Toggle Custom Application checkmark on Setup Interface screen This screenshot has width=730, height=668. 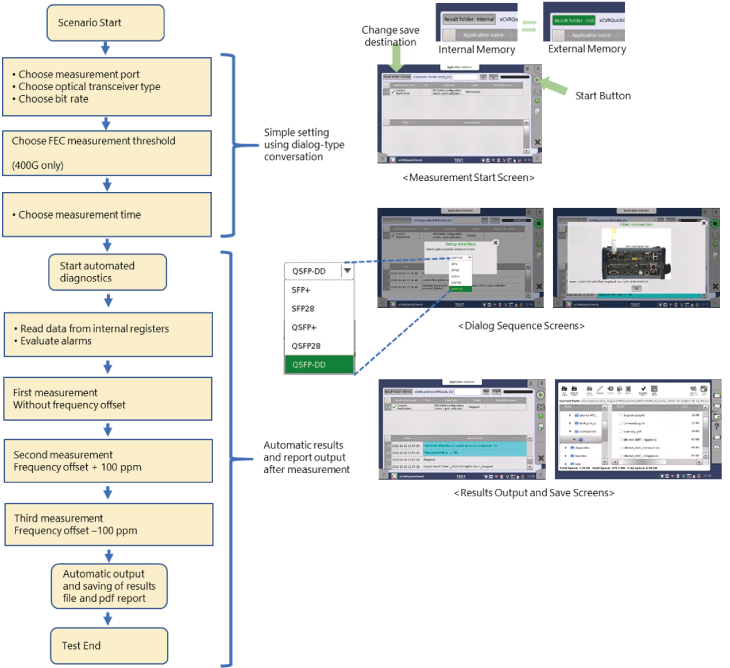tap(394, 236)
